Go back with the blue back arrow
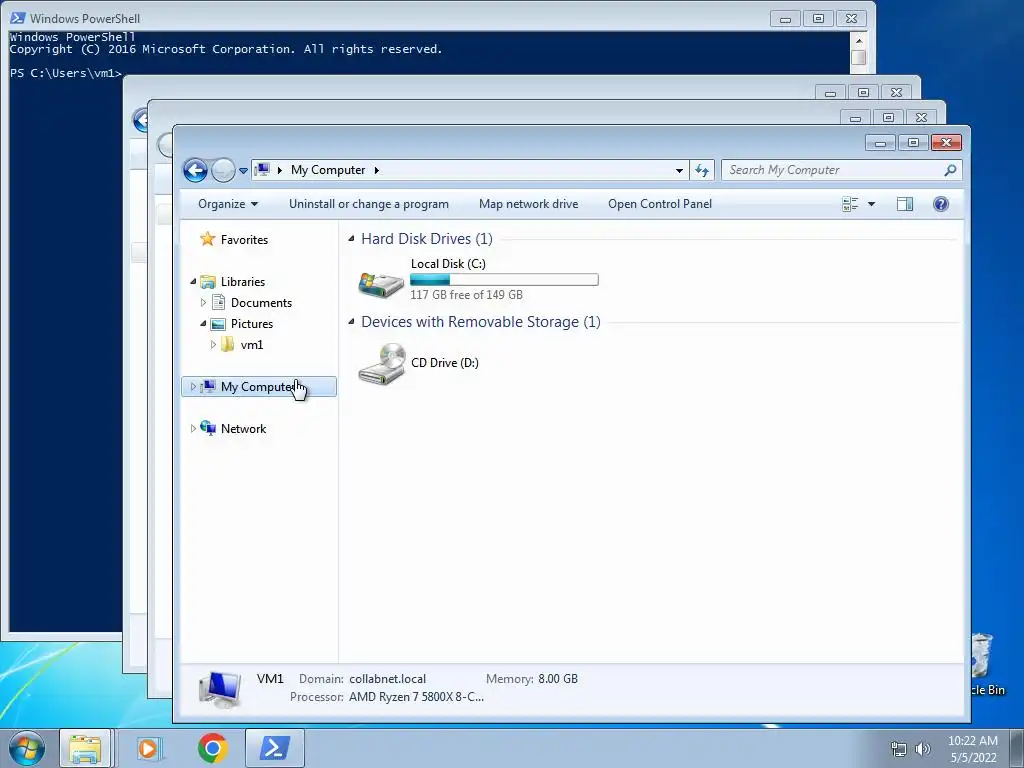The image size is (1024, 768). click(x=195, y=170)
